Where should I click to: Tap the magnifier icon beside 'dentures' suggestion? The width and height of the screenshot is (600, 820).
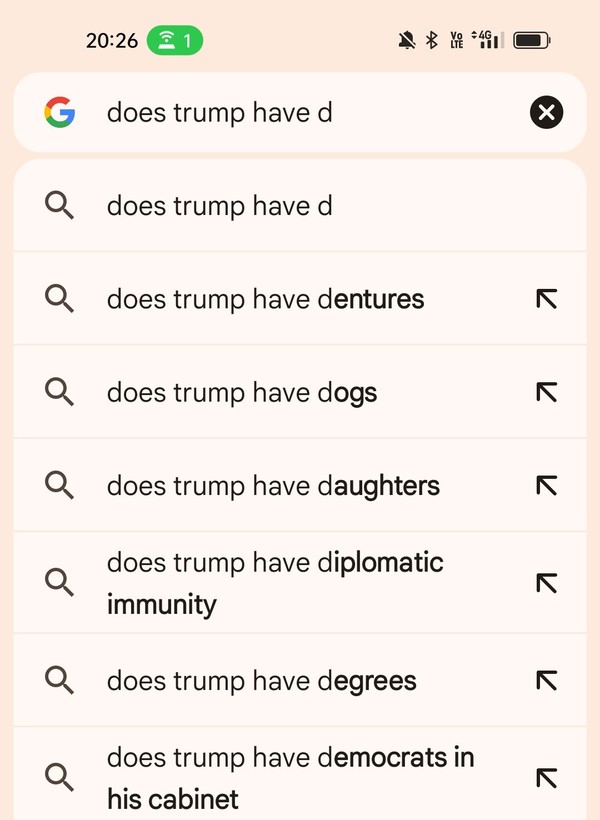click(x=60, y=299)
